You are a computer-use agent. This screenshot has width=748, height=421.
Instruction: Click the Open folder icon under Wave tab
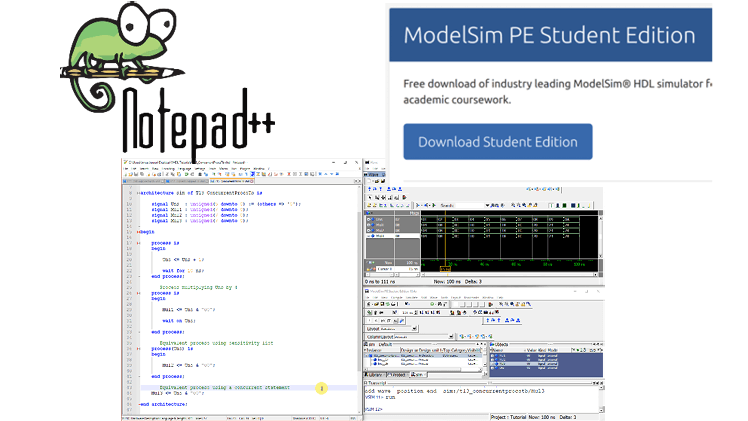click(377, 181)
